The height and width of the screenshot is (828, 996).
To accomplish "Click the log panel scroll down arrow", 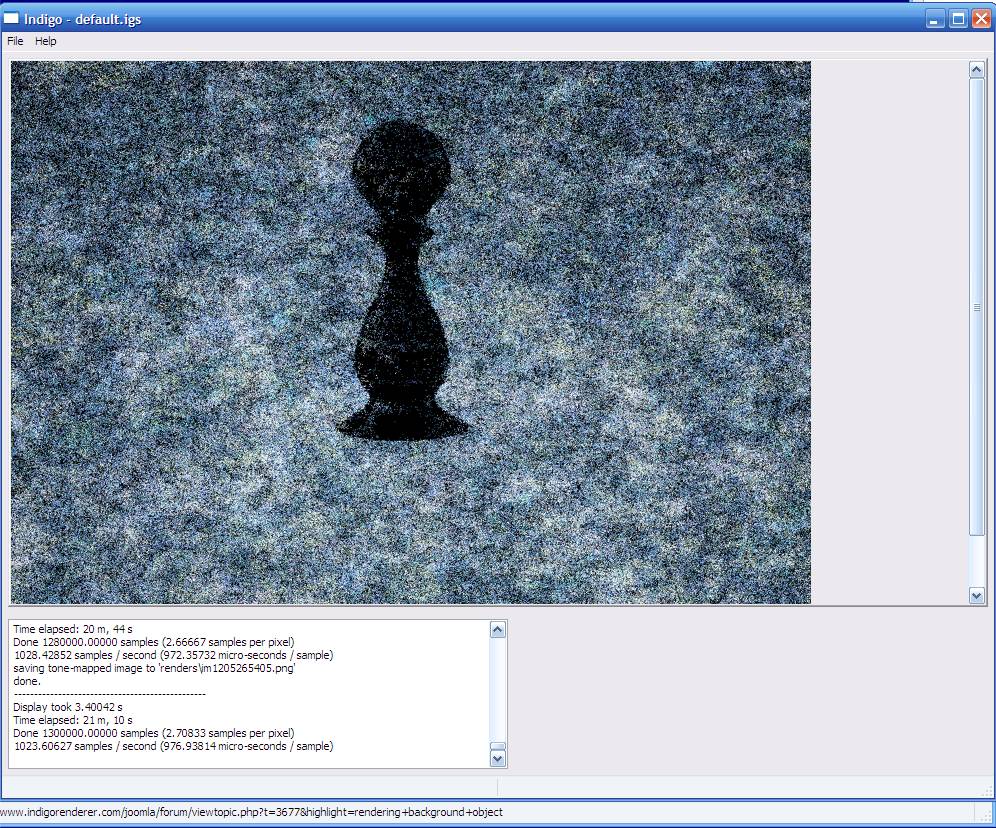I will 497,759.
